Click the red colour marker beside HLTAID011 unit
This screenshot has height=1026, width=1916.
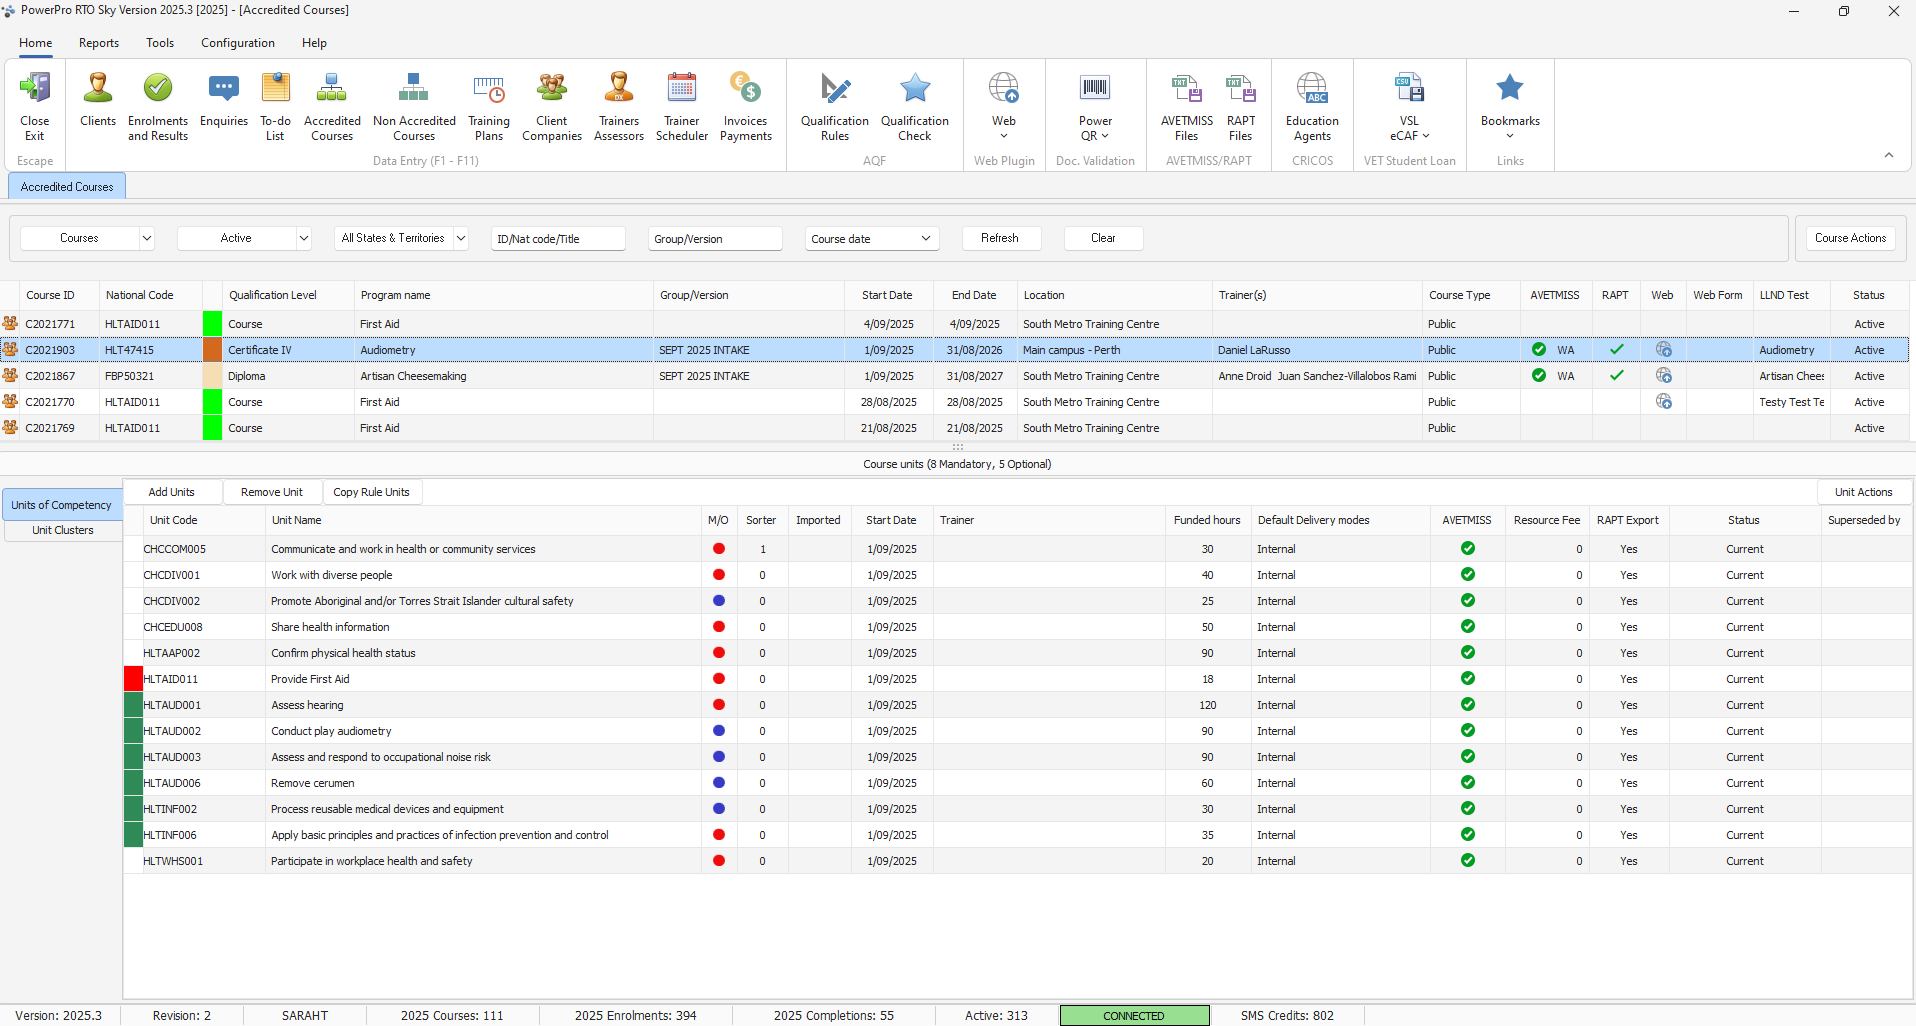pos(133,679)
